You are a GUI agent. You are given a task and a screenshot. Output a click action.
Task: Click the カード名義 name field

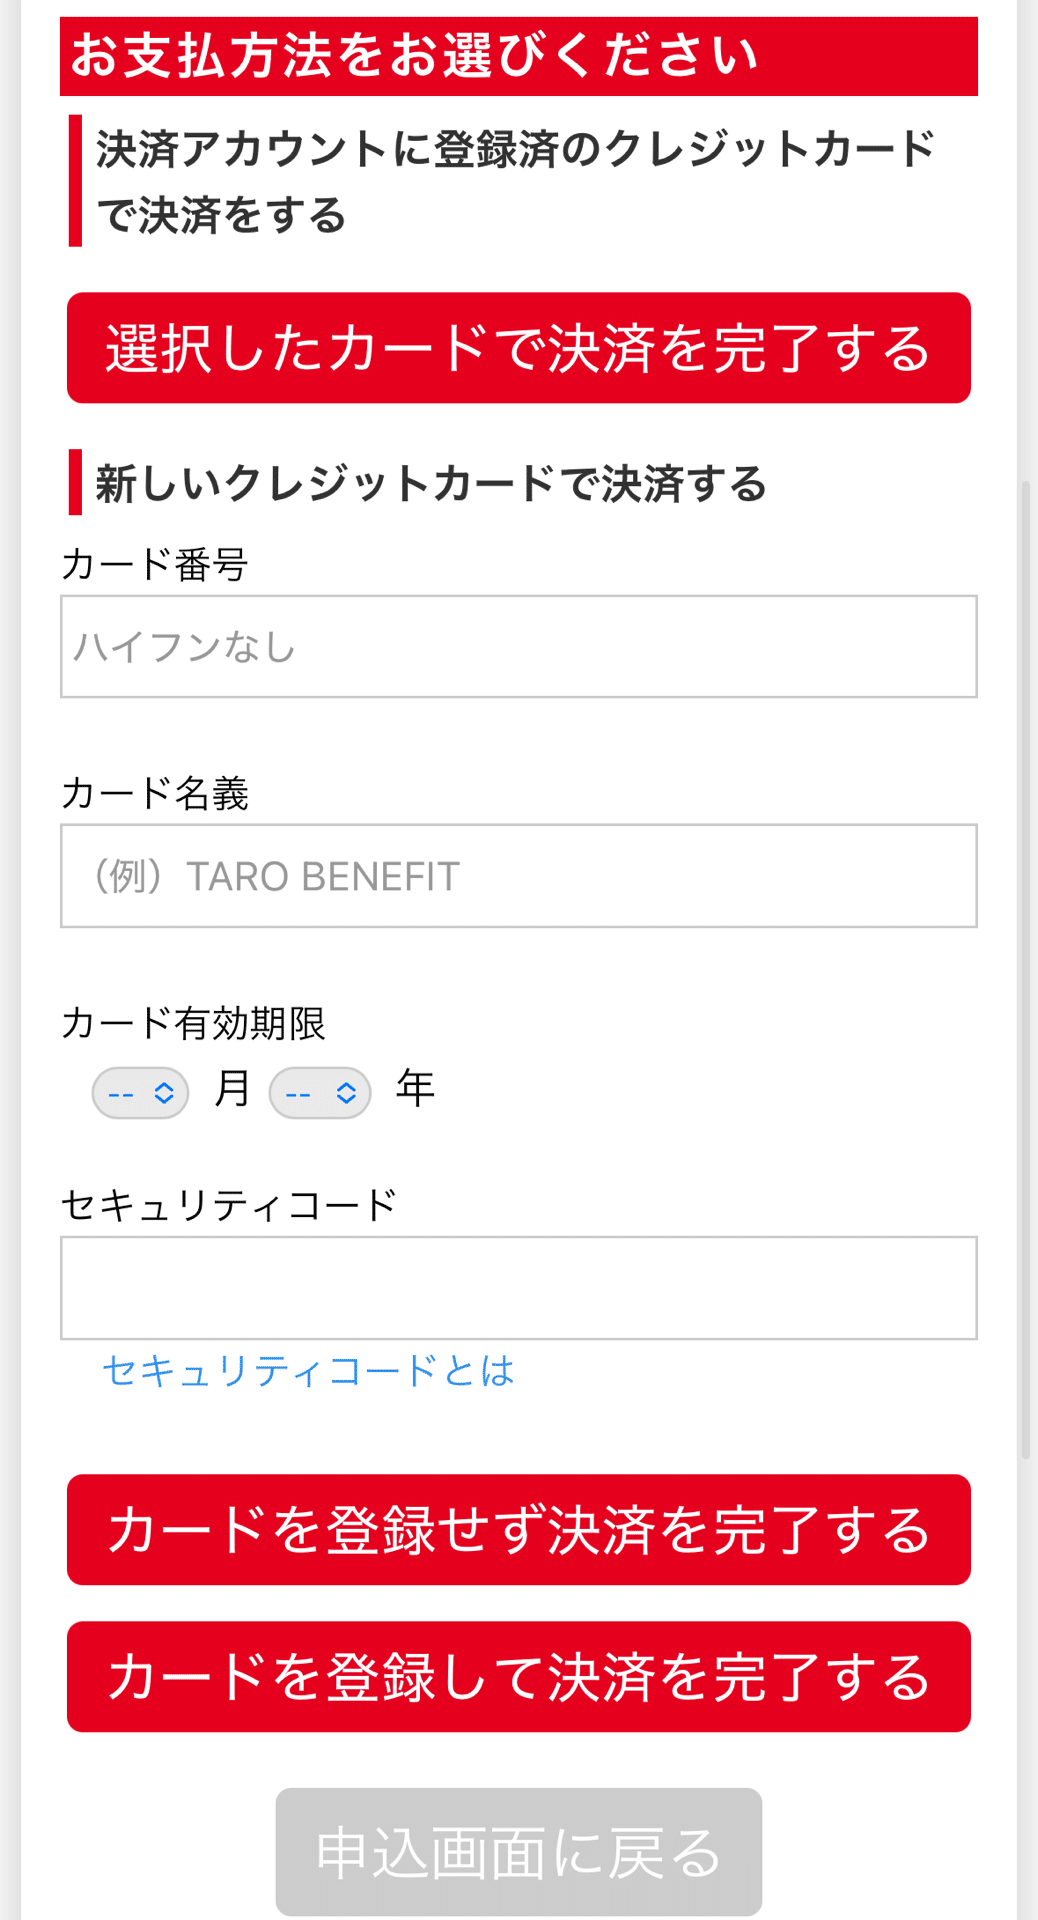click(518, 876)
